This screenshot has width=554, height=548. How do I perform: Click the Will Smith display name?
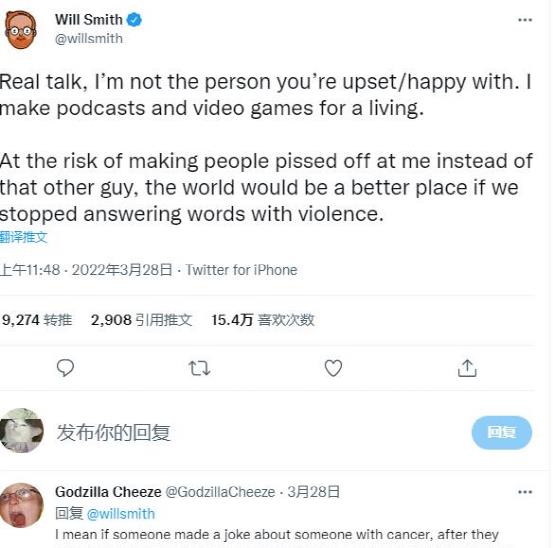click(x=89, y=19)
